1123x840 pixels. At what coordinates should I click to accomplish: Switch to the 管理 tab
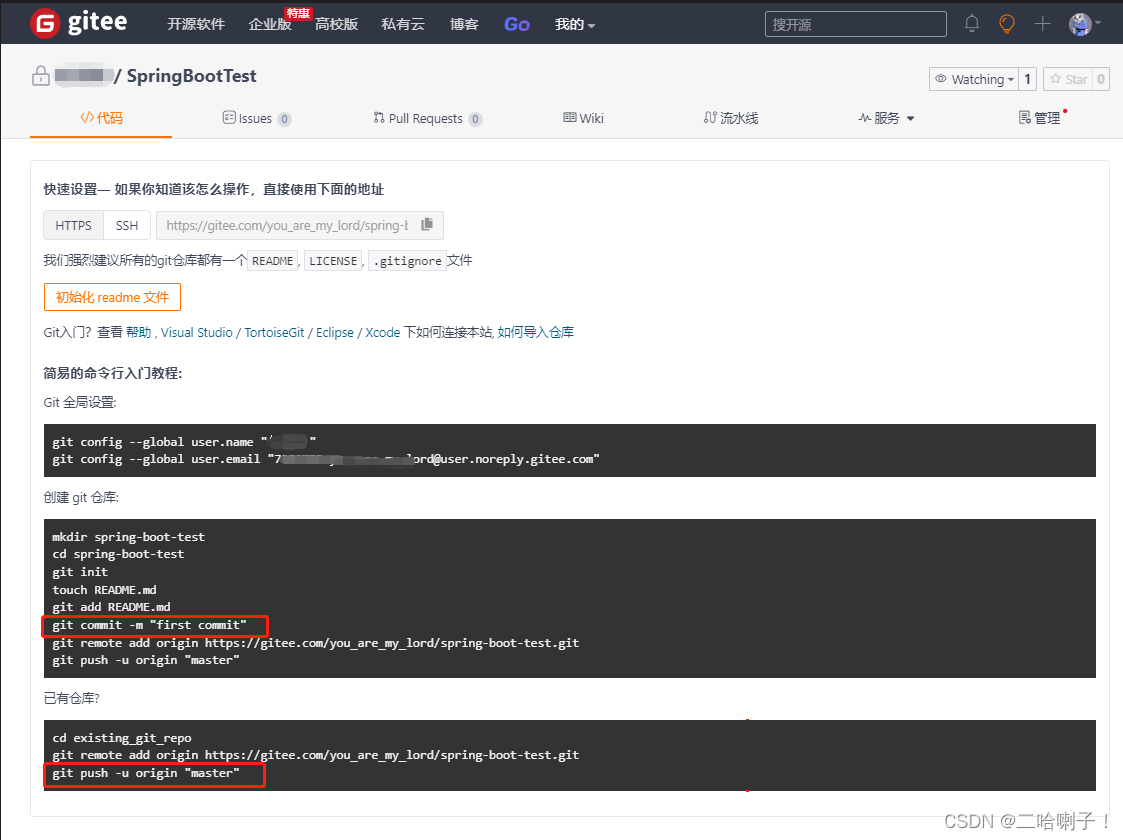click(1040, 118)
